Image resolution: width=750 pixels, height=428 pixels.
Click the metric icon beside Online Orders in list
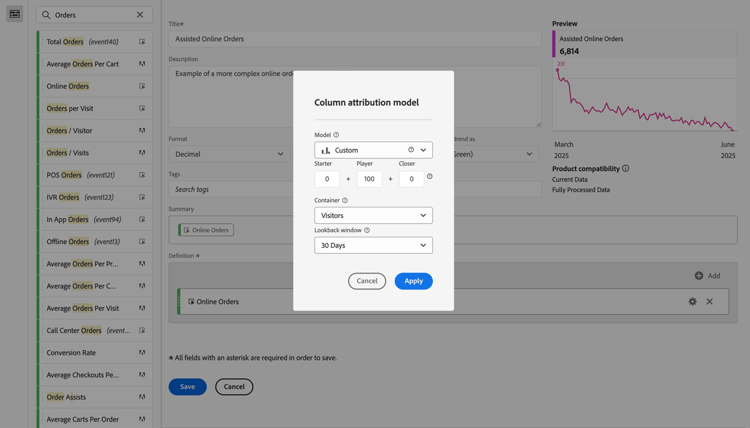tap(142, 86)
